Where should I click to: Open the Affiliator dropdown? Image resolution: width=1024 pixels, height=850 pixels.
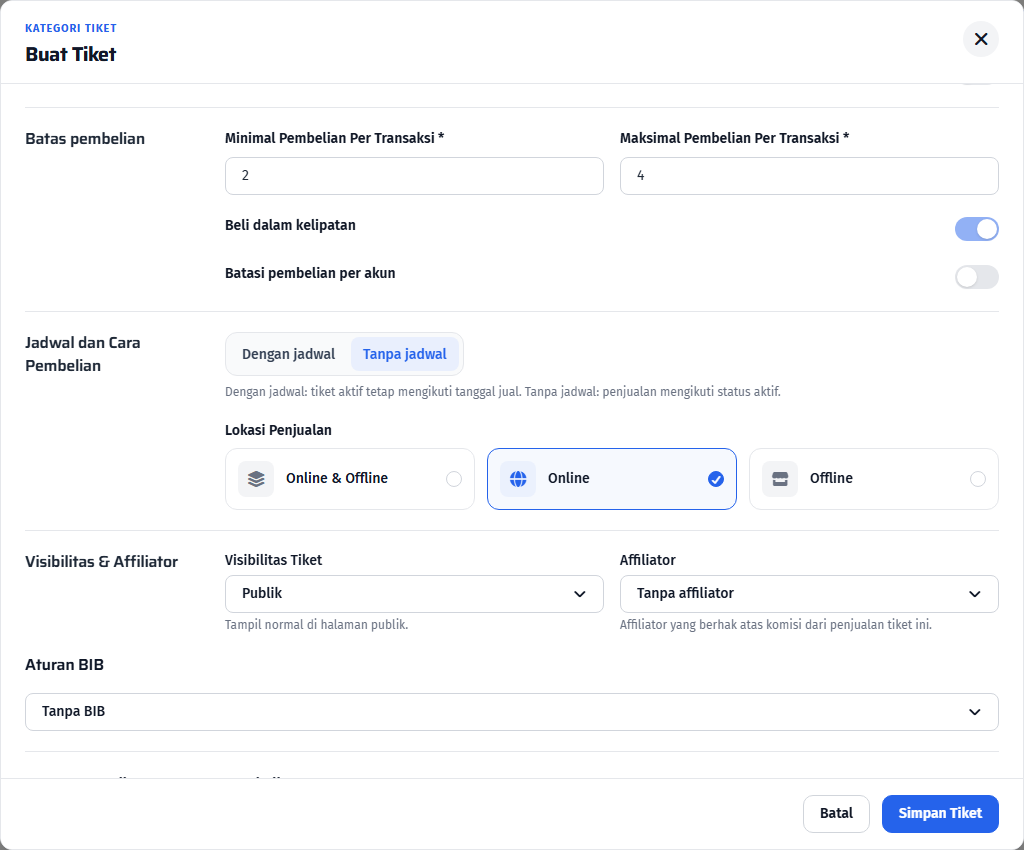[x=809, y=593]
